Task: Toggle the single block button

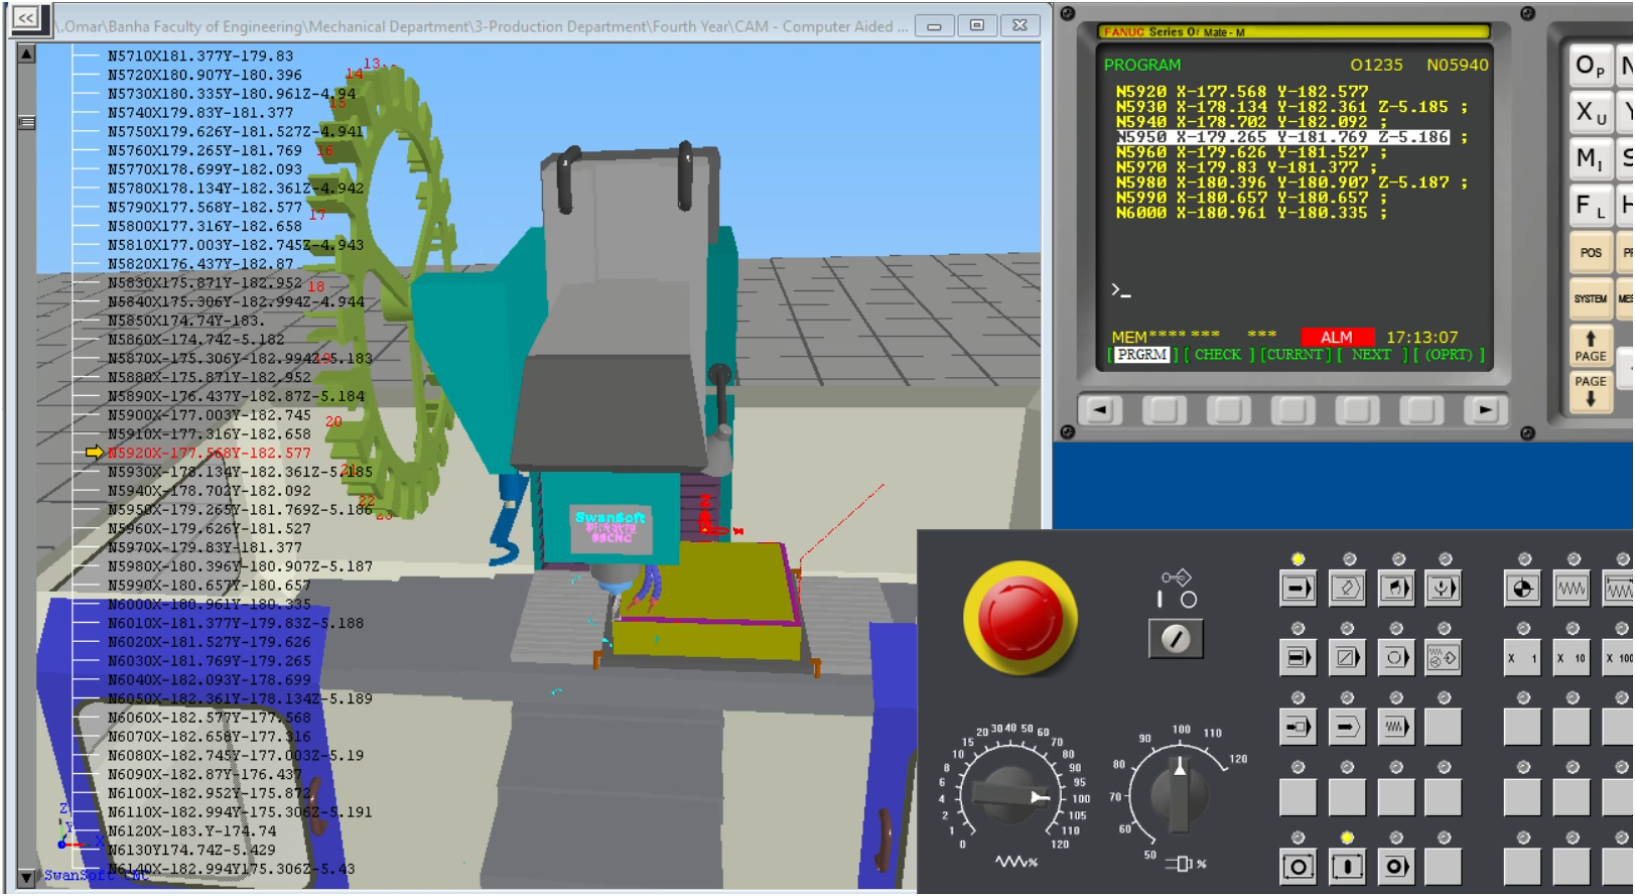Action: pos(1298,657)
